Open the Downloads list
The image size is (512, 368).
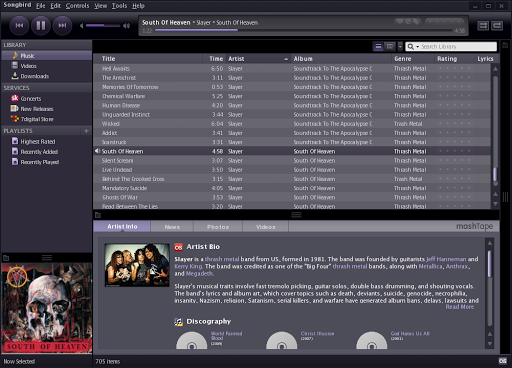coord(47,76)
